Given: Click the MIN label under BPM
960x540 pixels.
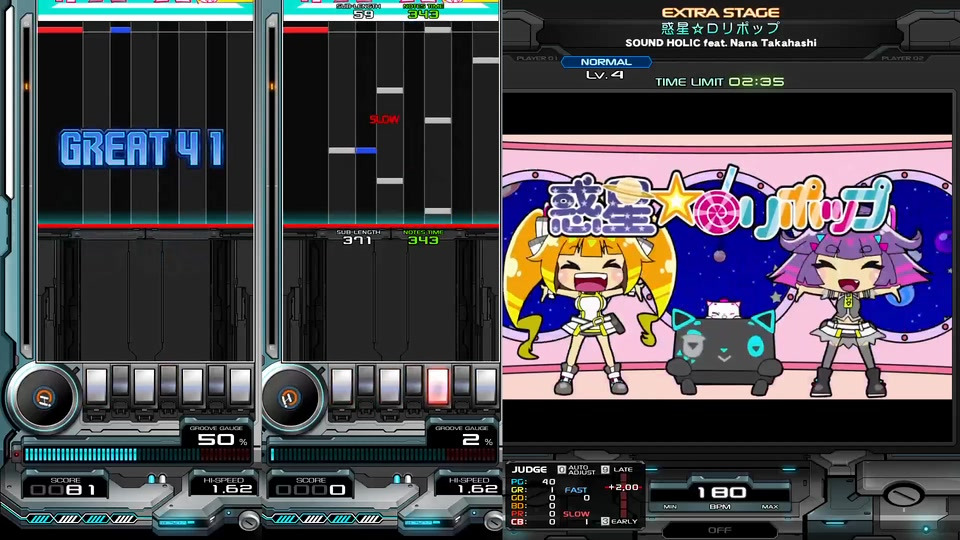Looking at the screenshot, I should point(670,507).
